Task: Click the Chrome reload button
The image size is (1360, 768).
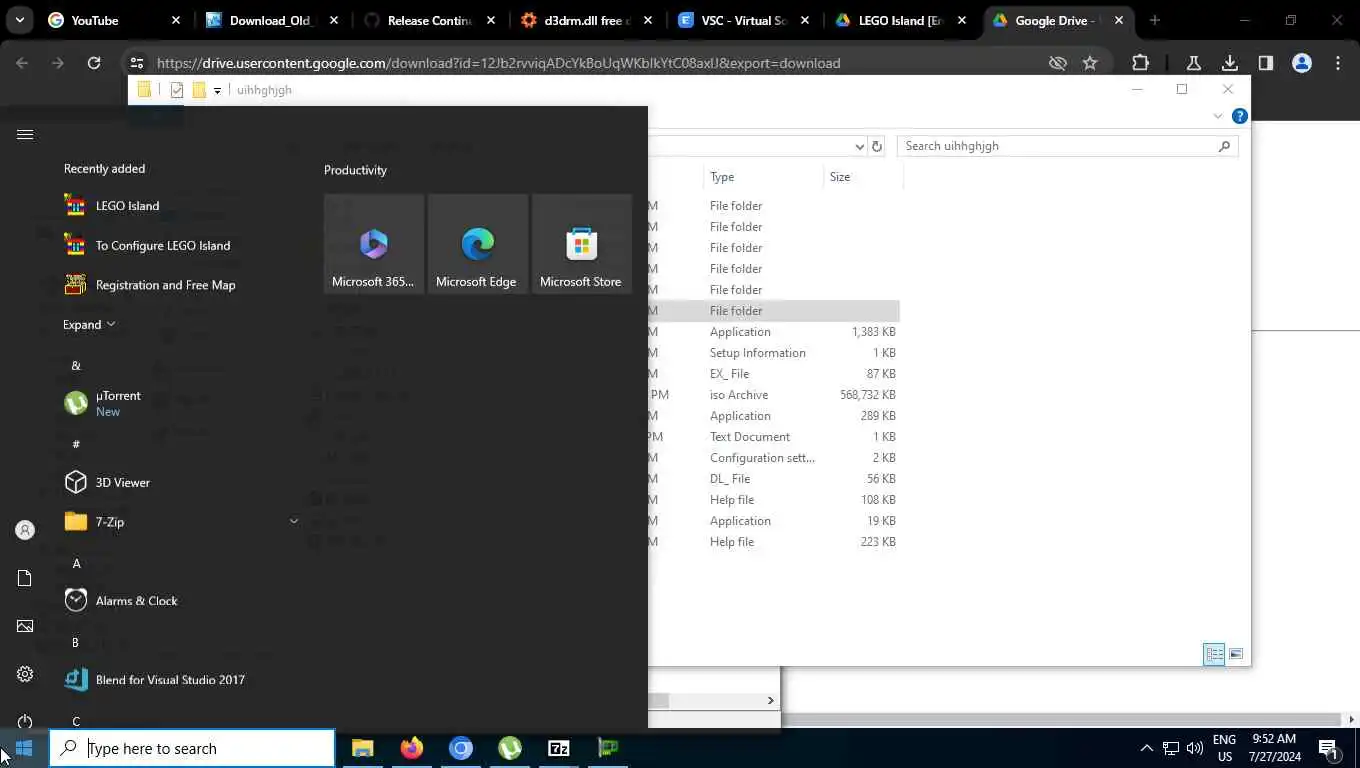Action: click(x=94, y=63)
